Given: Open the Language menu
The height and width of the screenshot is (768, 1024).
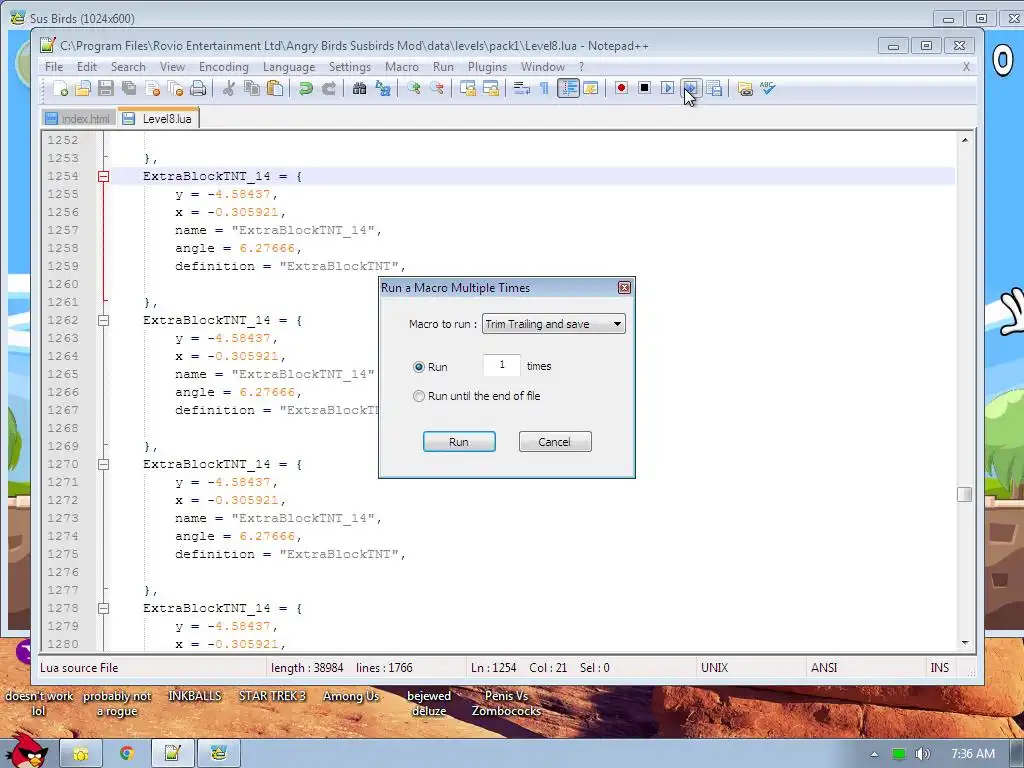Looking at the screenshot, I should [x=289, y=67].
